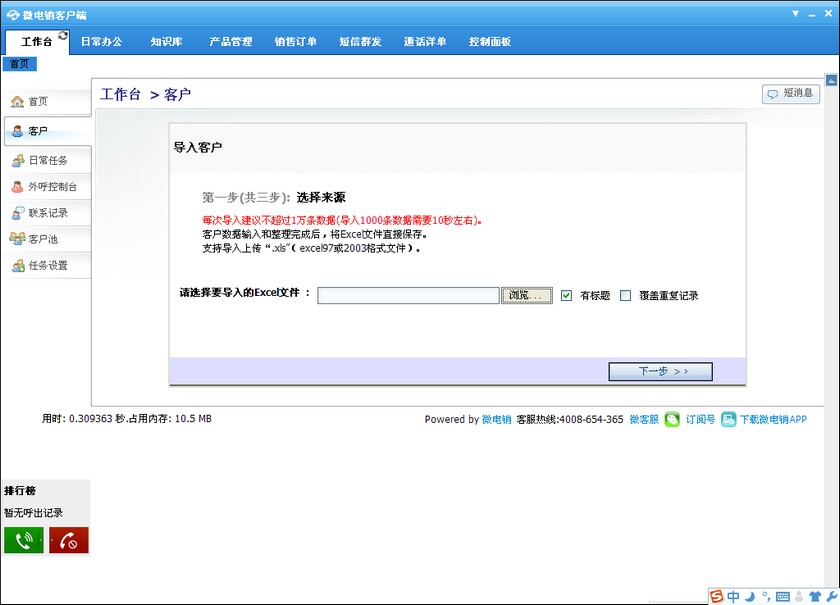Open the soft keyboard icon in IME bar
The width and height of the screenshot is (840, 605).
coord(783,596)
